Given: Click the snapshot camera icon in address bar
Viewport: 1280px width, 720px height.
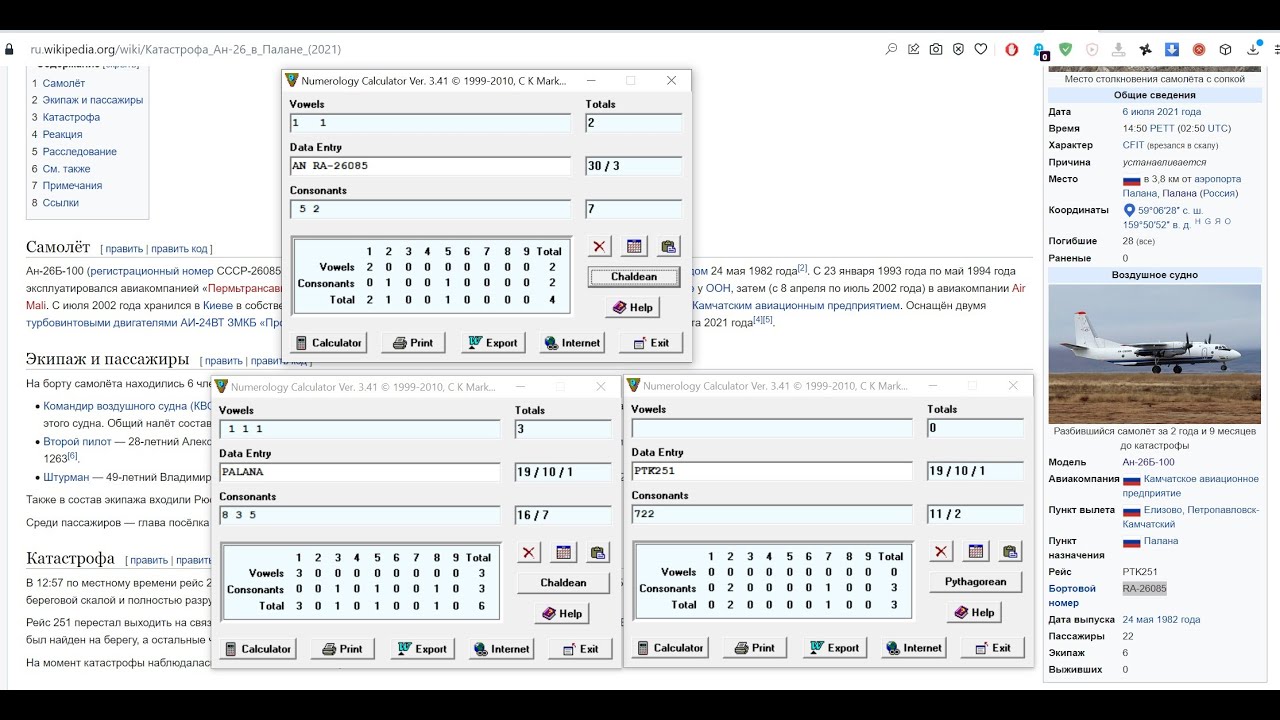Looking at the screenshot, I should point(936,49).
